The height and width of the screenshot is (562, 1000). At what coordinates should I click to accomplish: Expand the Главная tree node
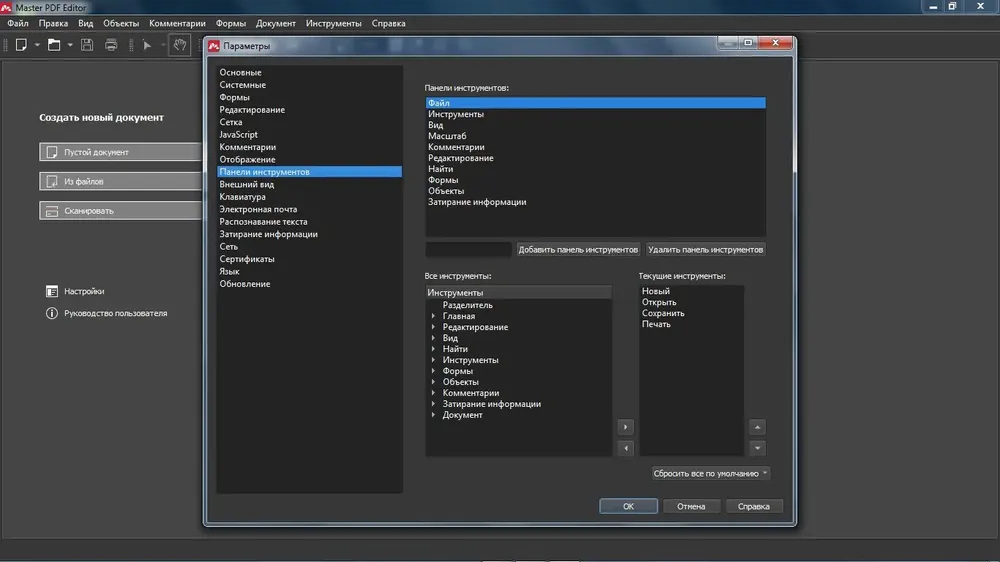[433, 316]
